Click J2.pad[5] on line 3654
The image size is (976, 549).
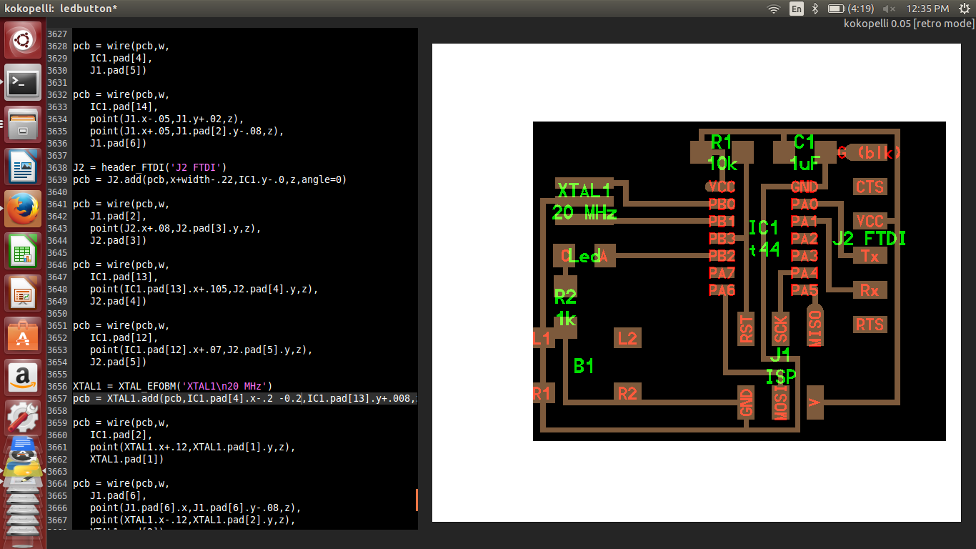[x=118, y=362]
